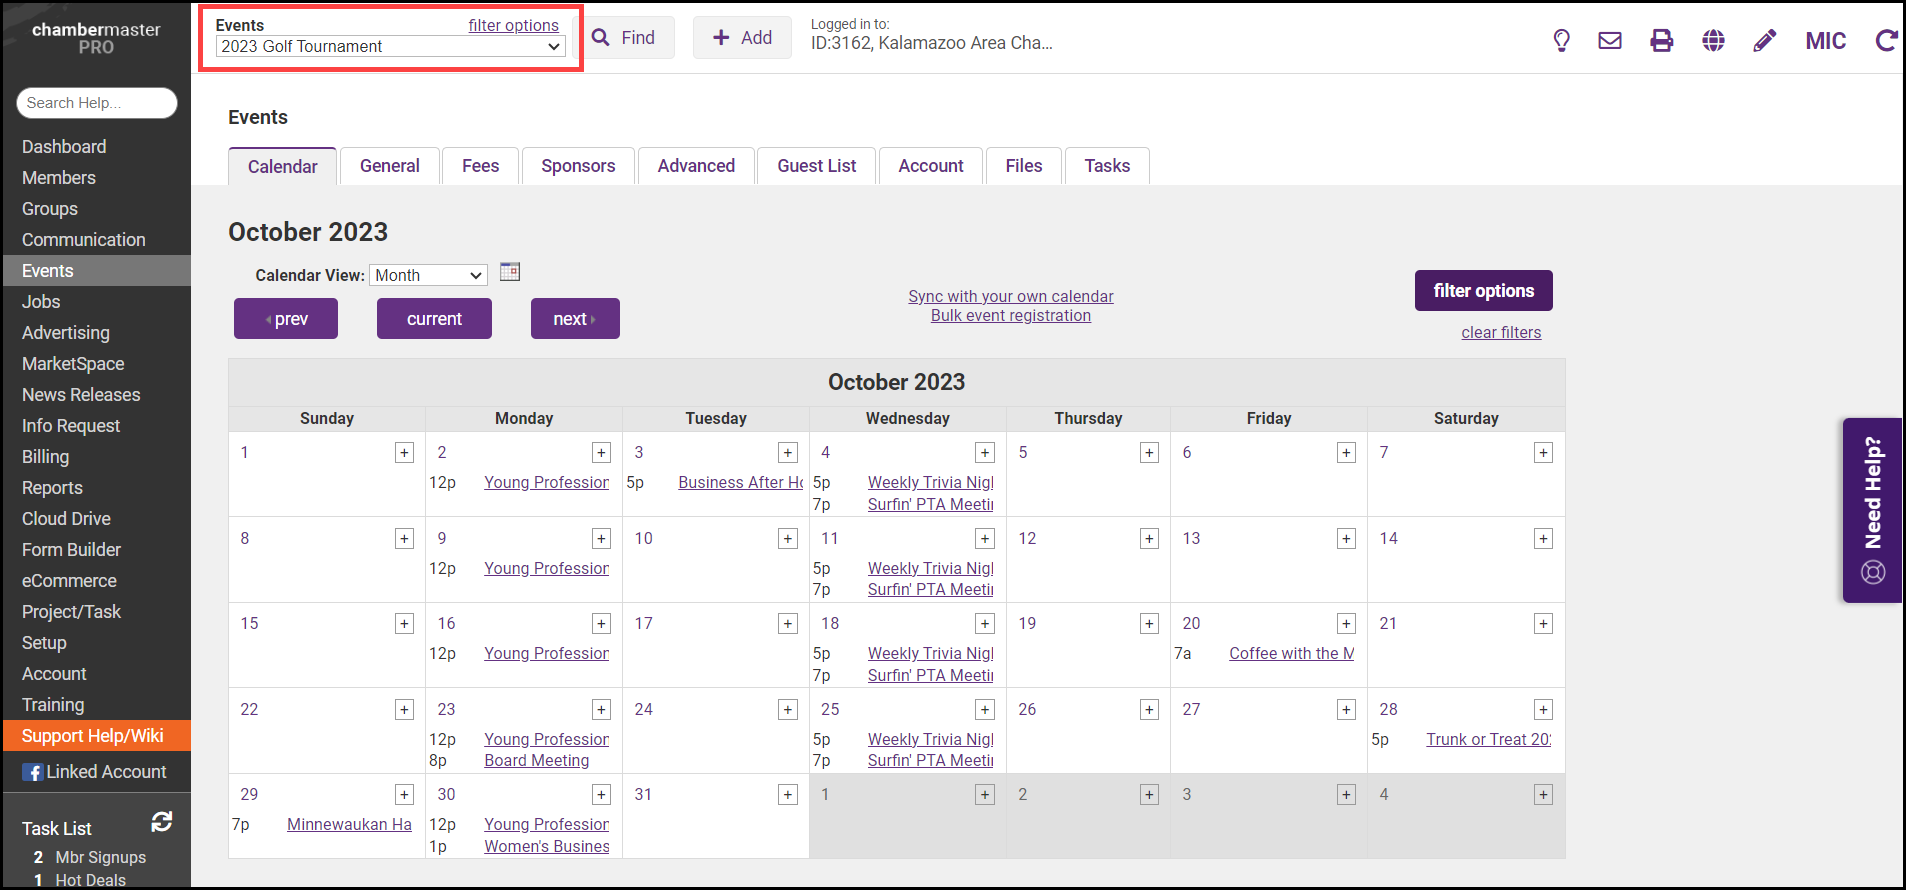Viewport: 1906px width, 890px height.
Task: Open the envelope mail icon
Action: (x=1610, y=41)
